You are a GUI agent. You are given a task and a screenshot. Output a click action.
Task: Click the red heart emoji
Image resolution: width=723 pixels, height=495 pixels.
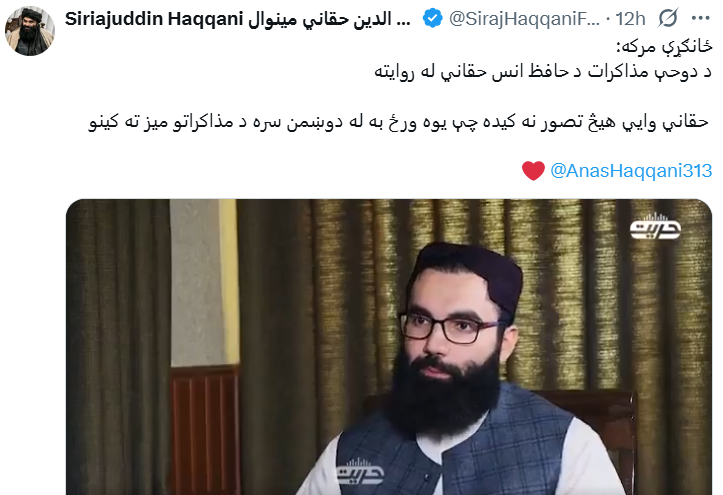click(x=533, y=171)
